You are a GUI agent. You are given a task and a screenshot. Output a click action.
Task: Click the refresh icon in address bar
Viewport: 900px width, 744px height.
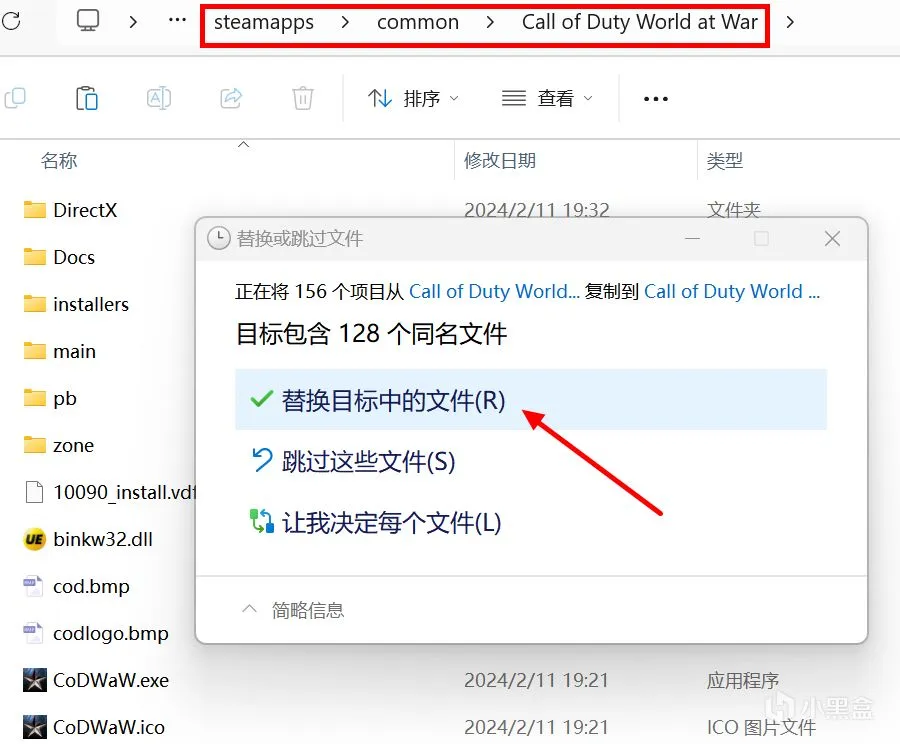click(x=10, y=21)
